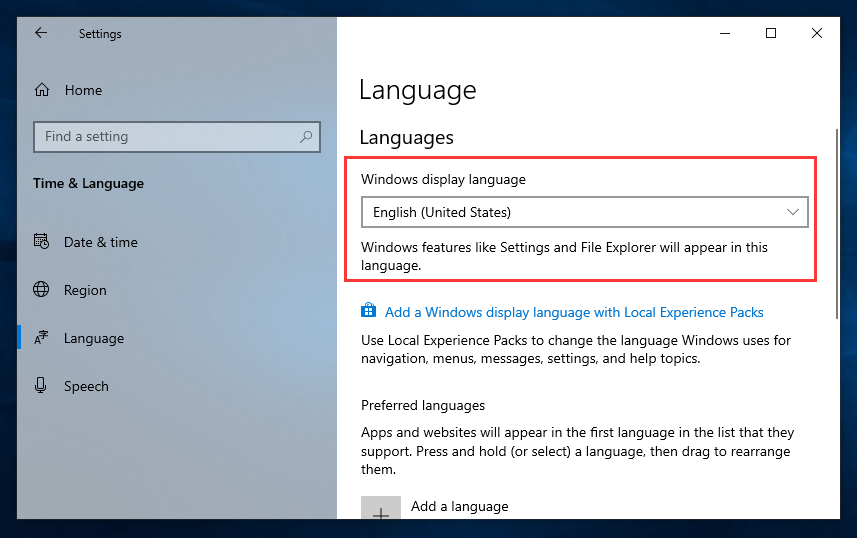This screenshot has height=538, width=857.
Task: Click the Time & Language heading
Action: [89, 184]
